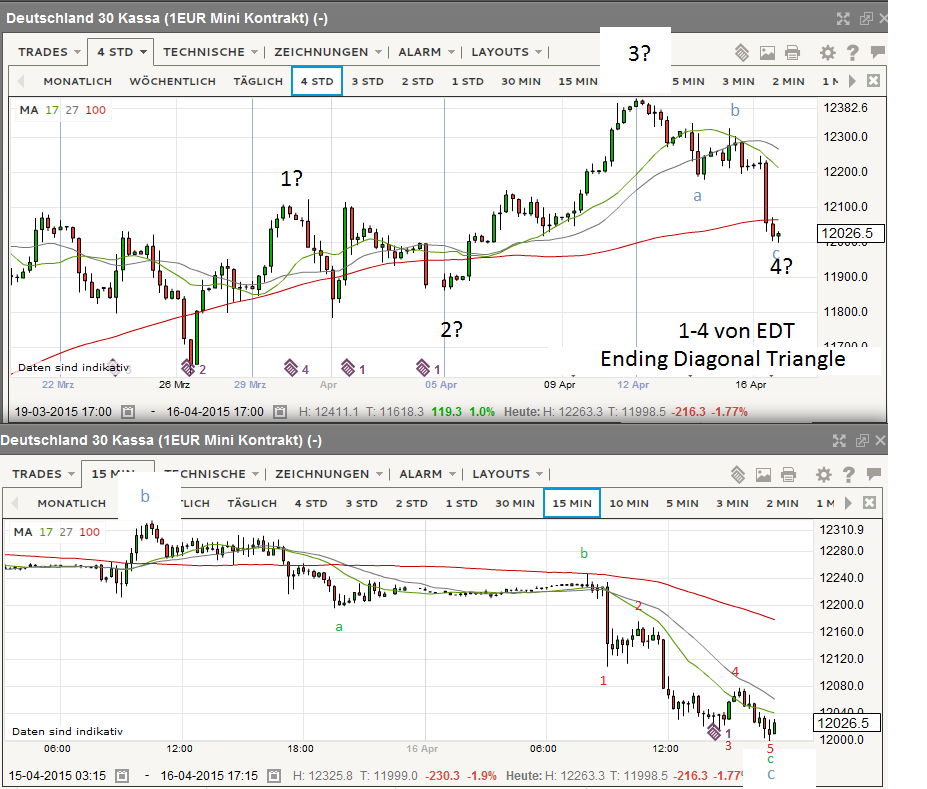Viewport: 927px width, 789px height.
Task: Open the end date calendar in bottom chart
Action: coord(281,774)
